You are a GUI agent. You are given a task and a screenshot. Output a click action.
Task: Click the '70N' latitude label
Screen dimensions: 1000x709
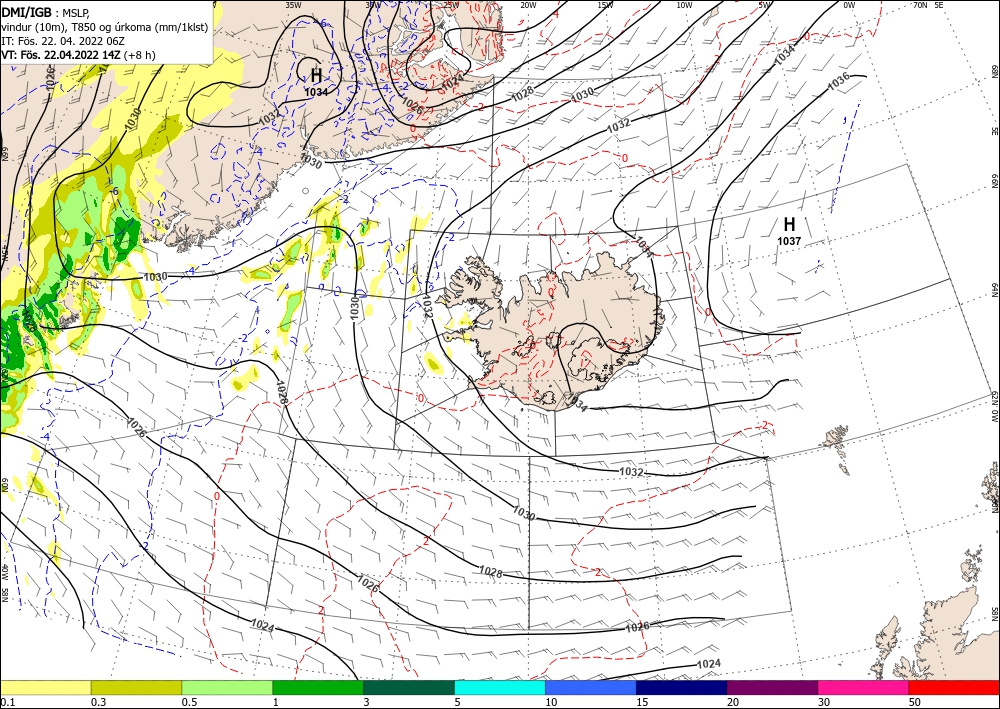tap(920, 5)
